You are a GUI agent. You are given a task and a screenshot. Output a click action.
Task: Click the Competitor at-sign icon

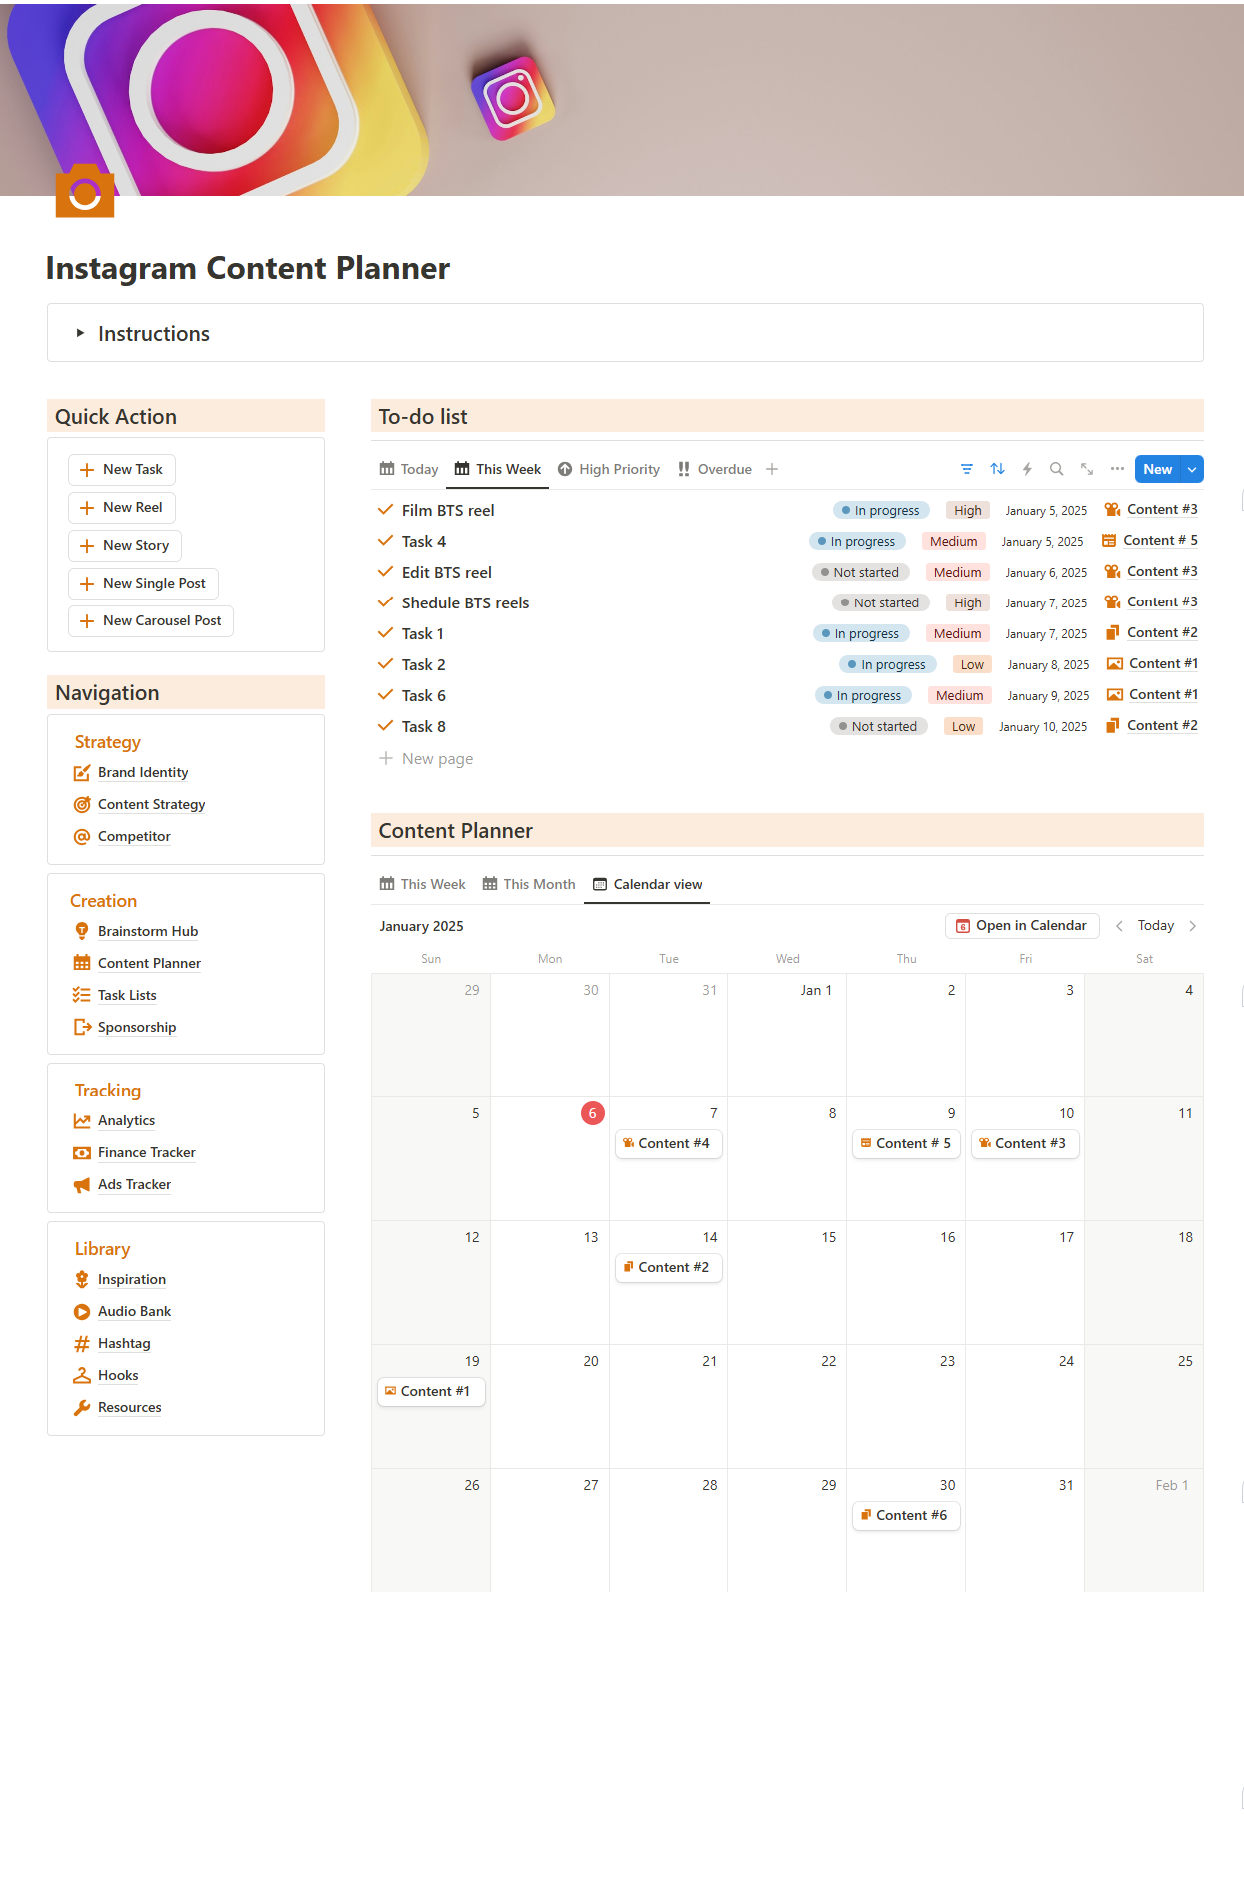(x=82, y=837)
